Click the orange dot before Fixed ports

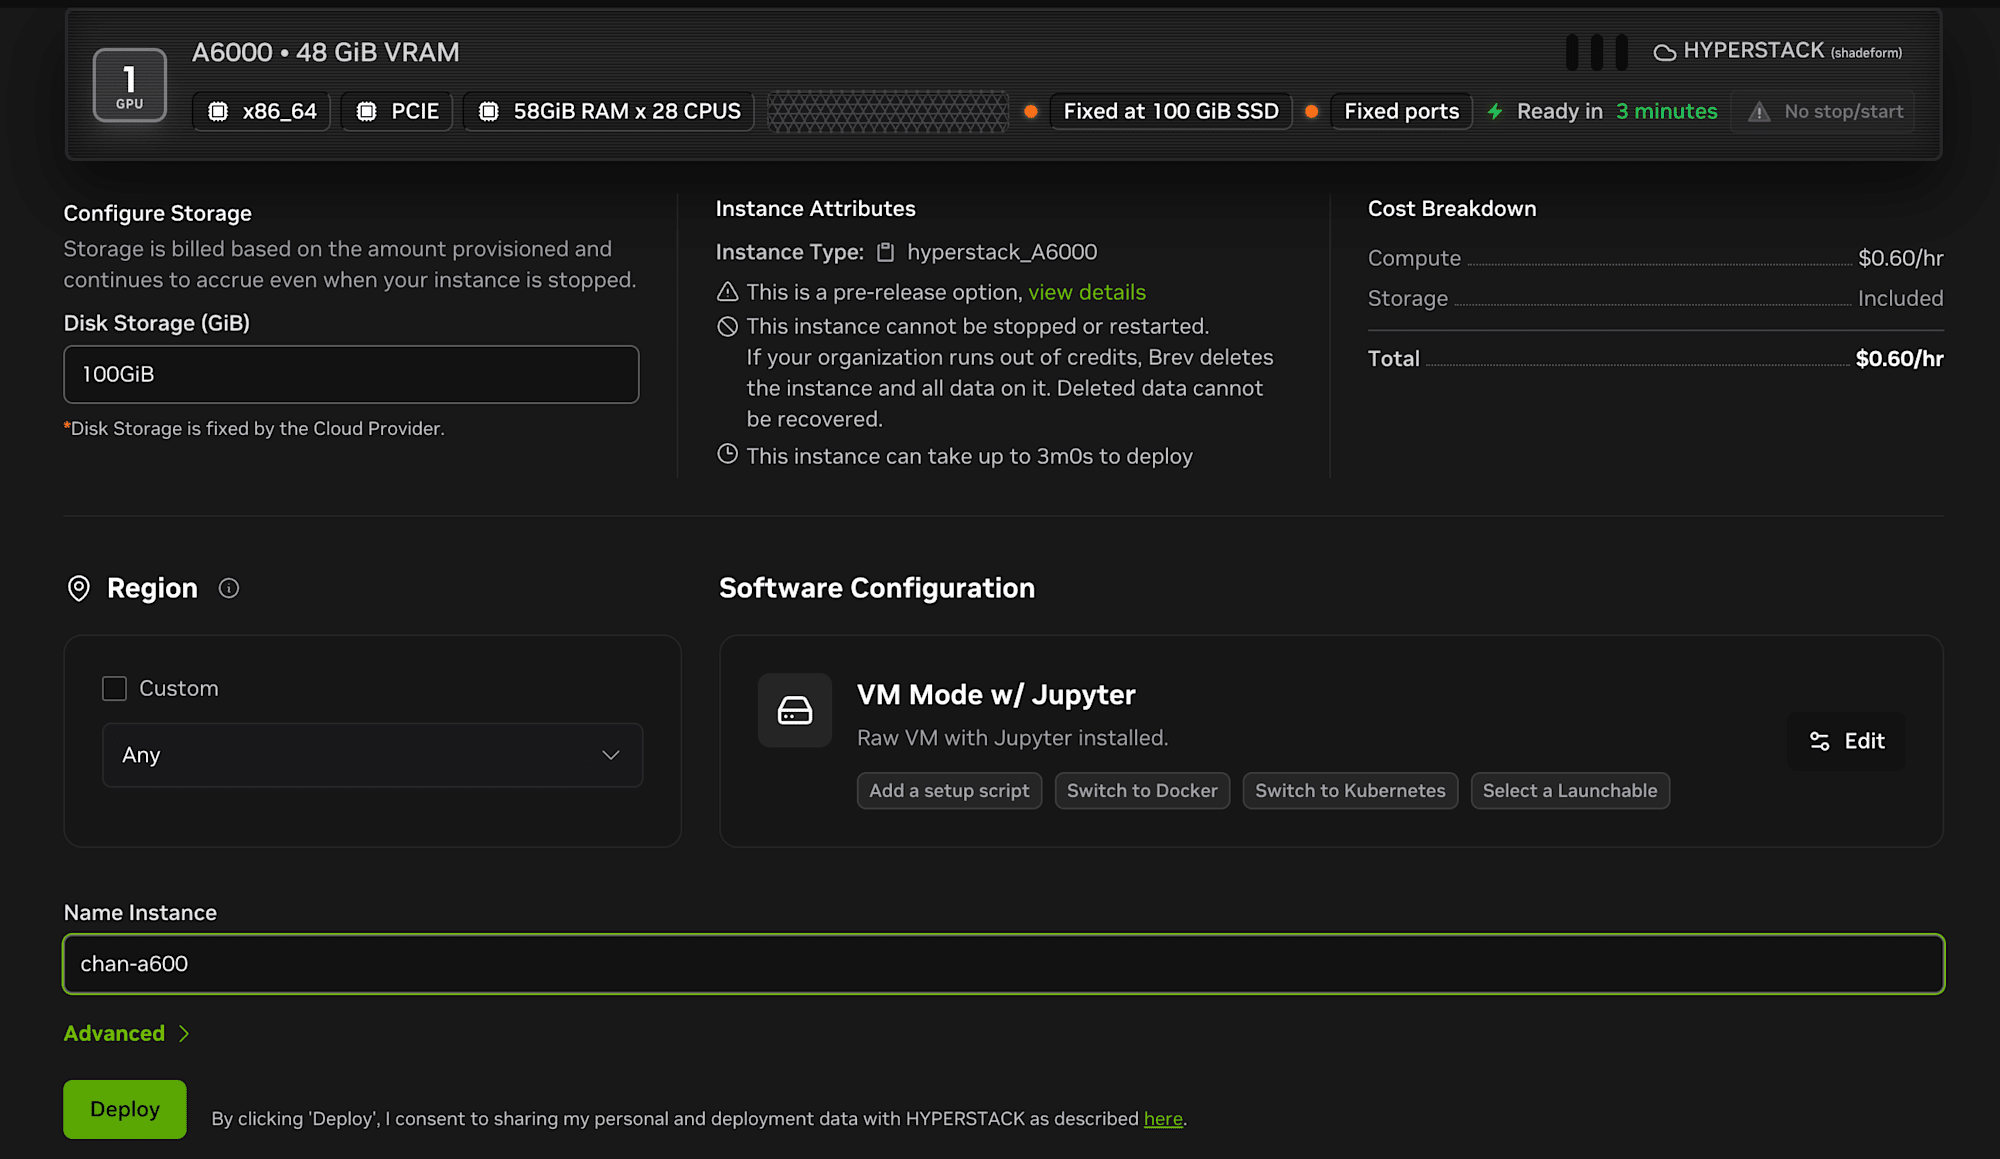point(1312,111)
